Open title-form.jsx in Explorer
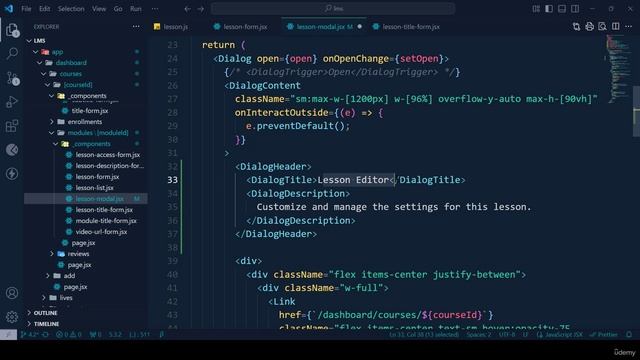The height and width of the screenshot is (360, 640). [x=89, y=111]
